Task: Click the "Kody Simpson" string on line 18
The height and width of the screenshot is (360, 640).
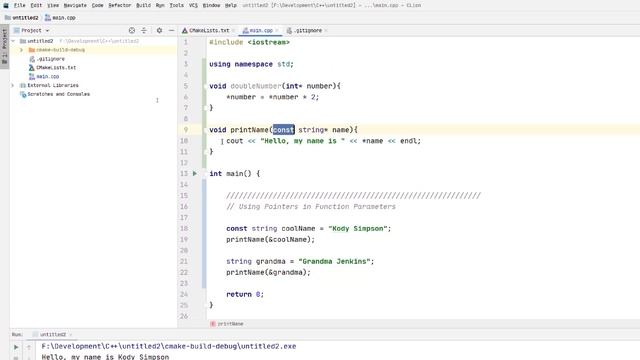Action: 357,229
